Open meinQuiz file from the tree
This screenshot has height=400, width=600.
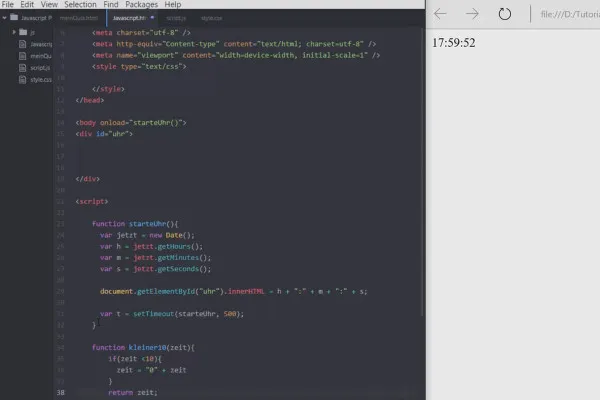41,56
